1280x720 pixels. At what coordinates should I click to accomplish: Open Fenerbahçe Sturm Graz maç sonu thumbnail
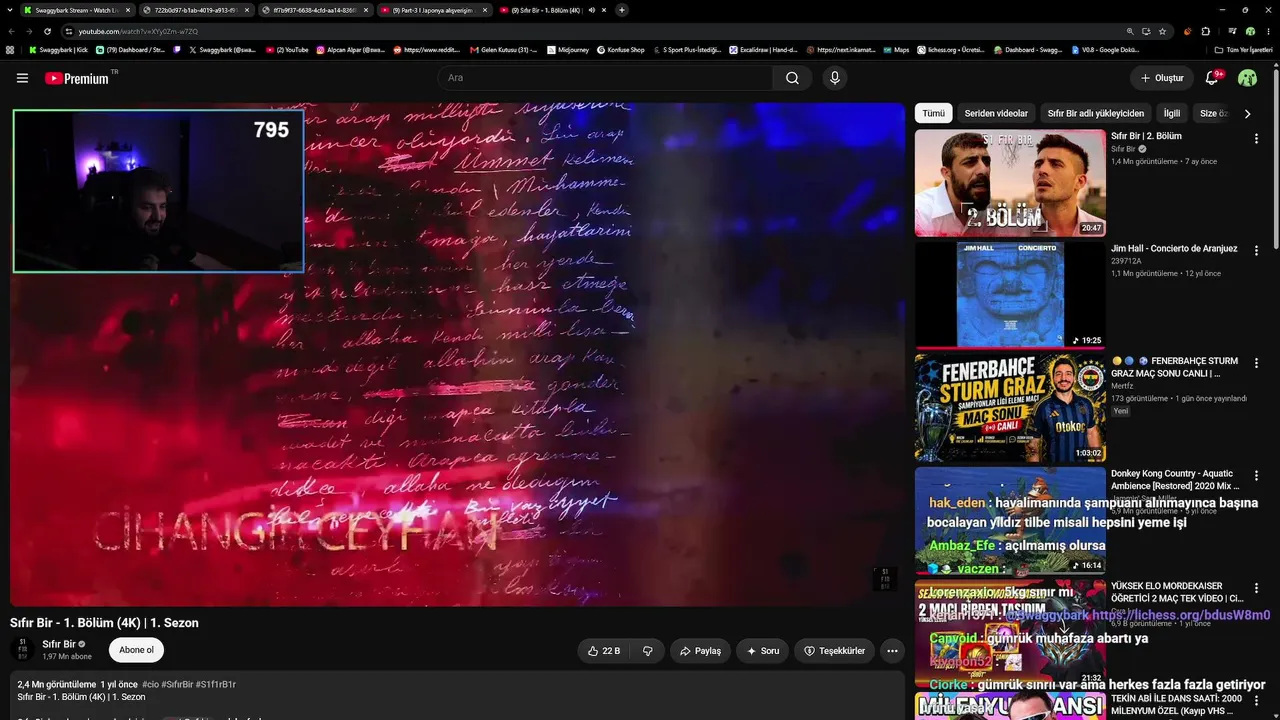1010,408
